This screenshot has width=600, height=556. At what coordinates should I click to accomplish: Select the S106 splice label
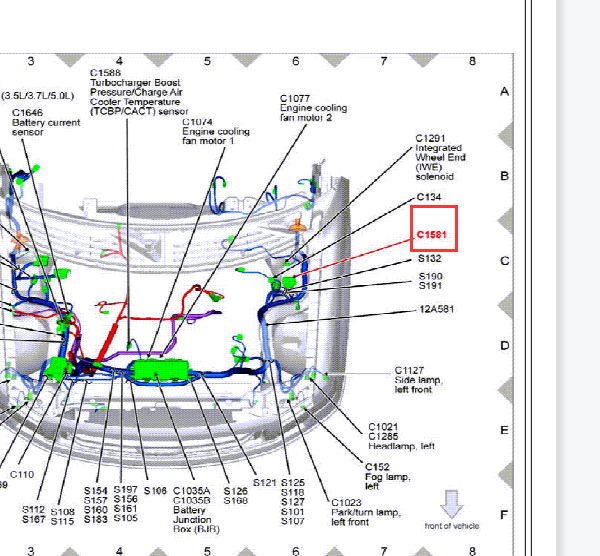click(x=155, y=491)
